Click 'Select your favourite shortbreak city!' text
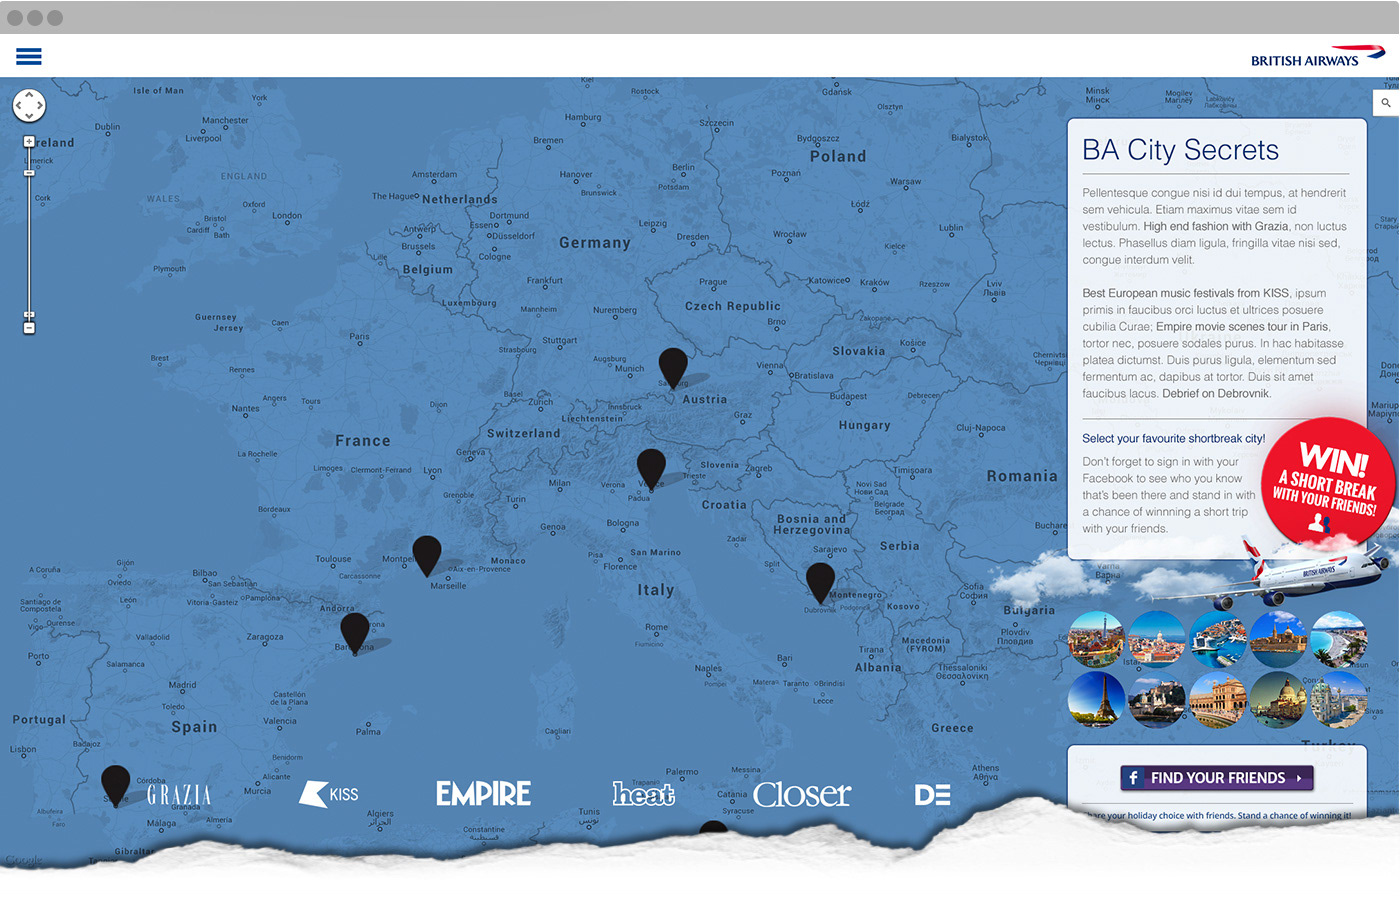 click(1173, 438)
